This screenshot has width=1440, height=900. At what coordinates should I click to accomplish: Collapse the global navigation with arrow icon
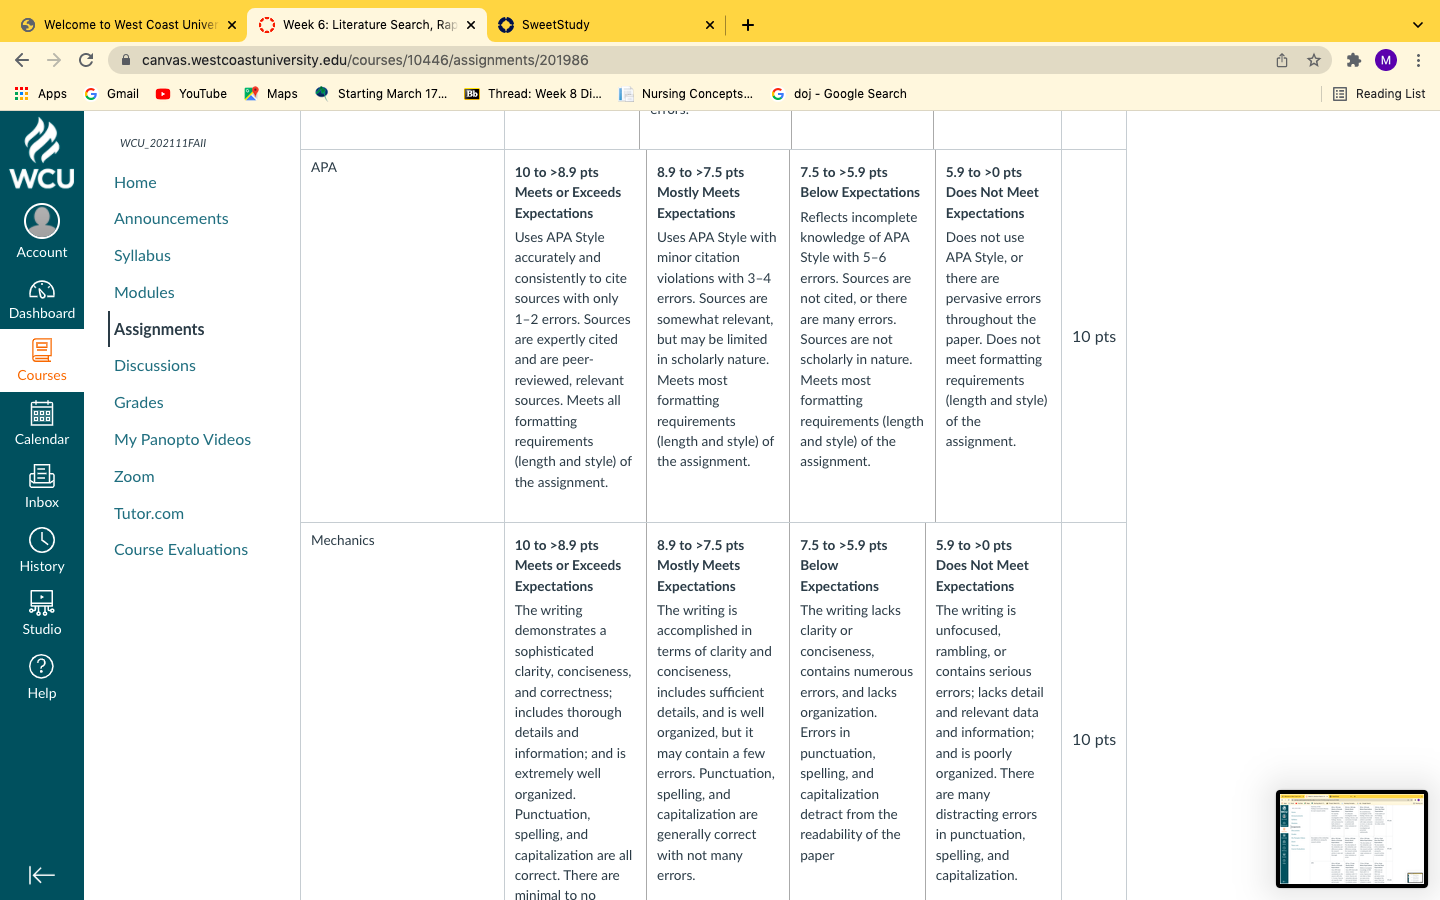point(42,875)
